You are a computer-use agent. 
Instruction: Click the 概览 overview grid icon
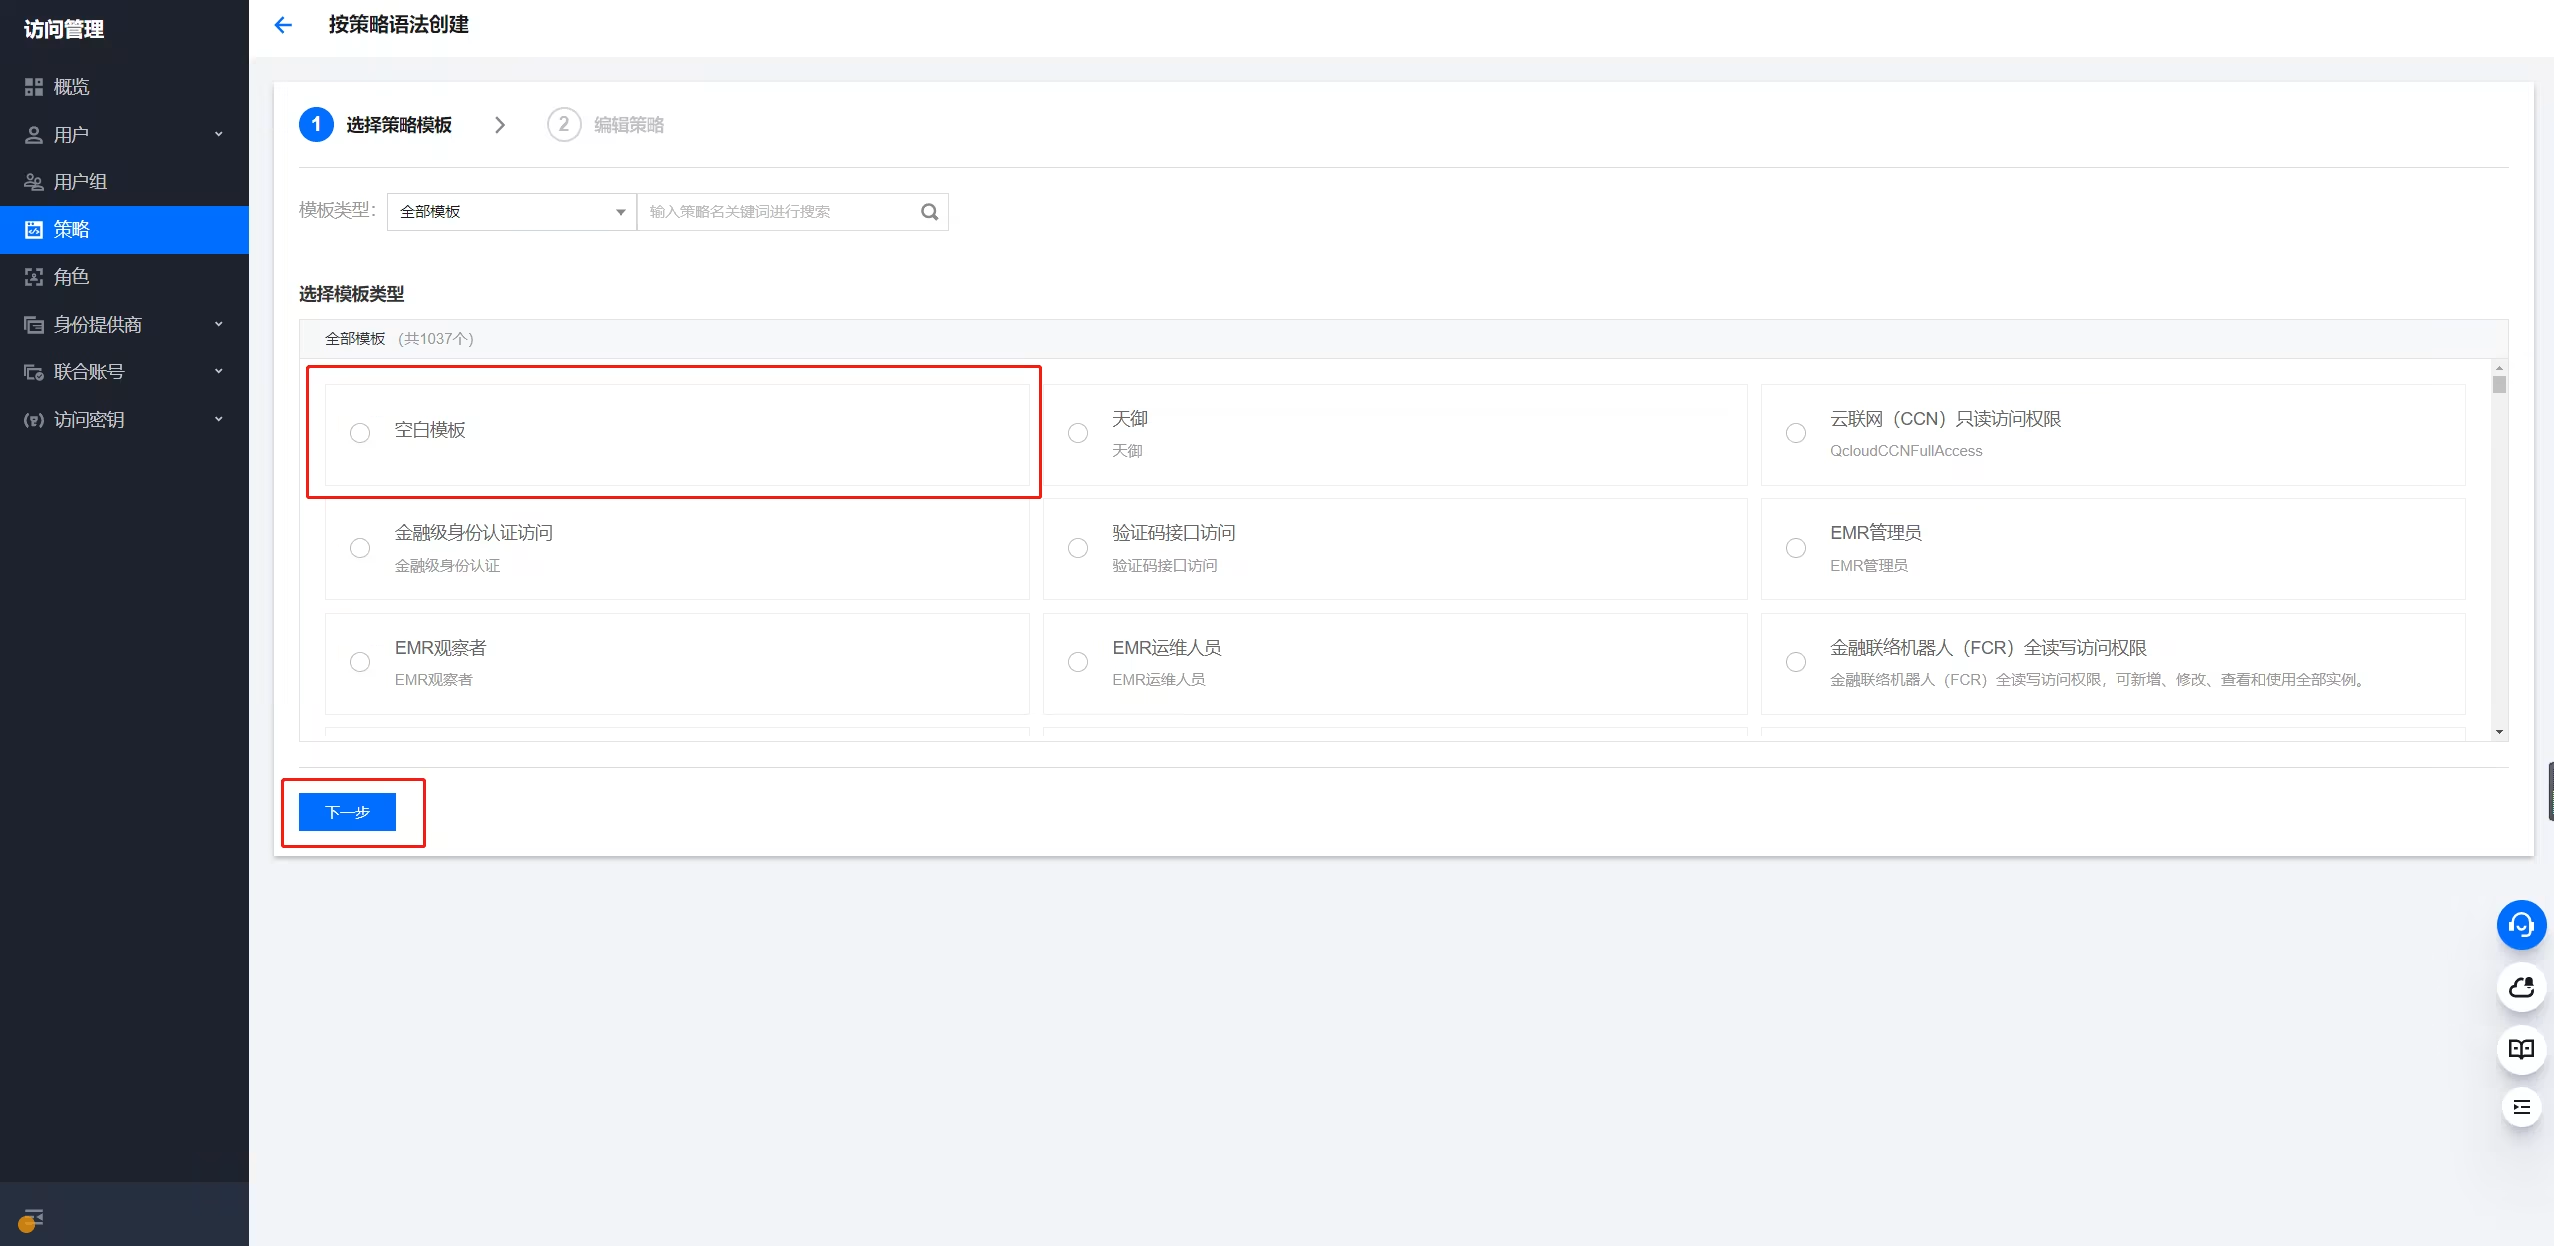tap(34, 87)
